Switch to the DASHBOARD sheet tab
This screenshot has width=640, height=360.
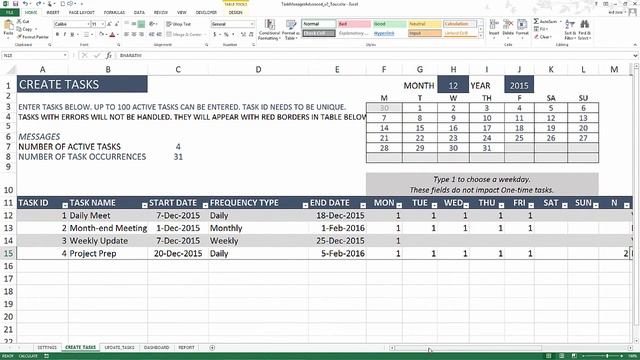point(156,347)
